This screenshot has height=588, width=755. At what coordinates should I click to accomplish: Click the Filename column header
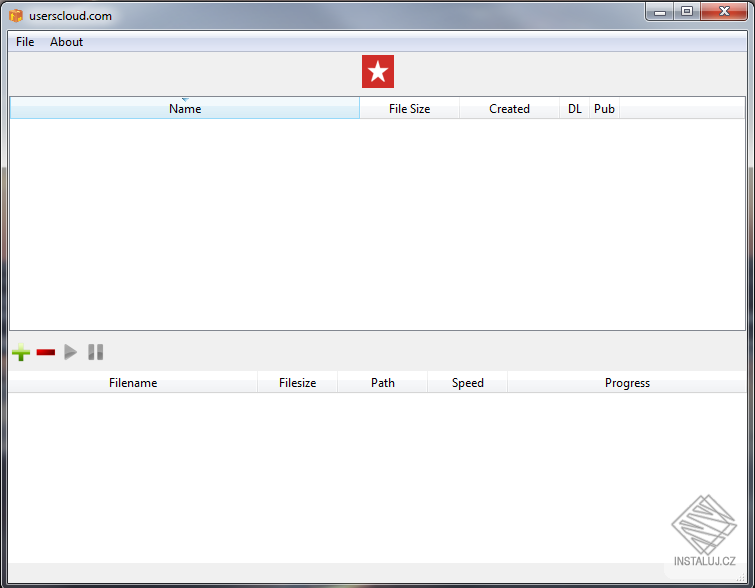(133, 382)
